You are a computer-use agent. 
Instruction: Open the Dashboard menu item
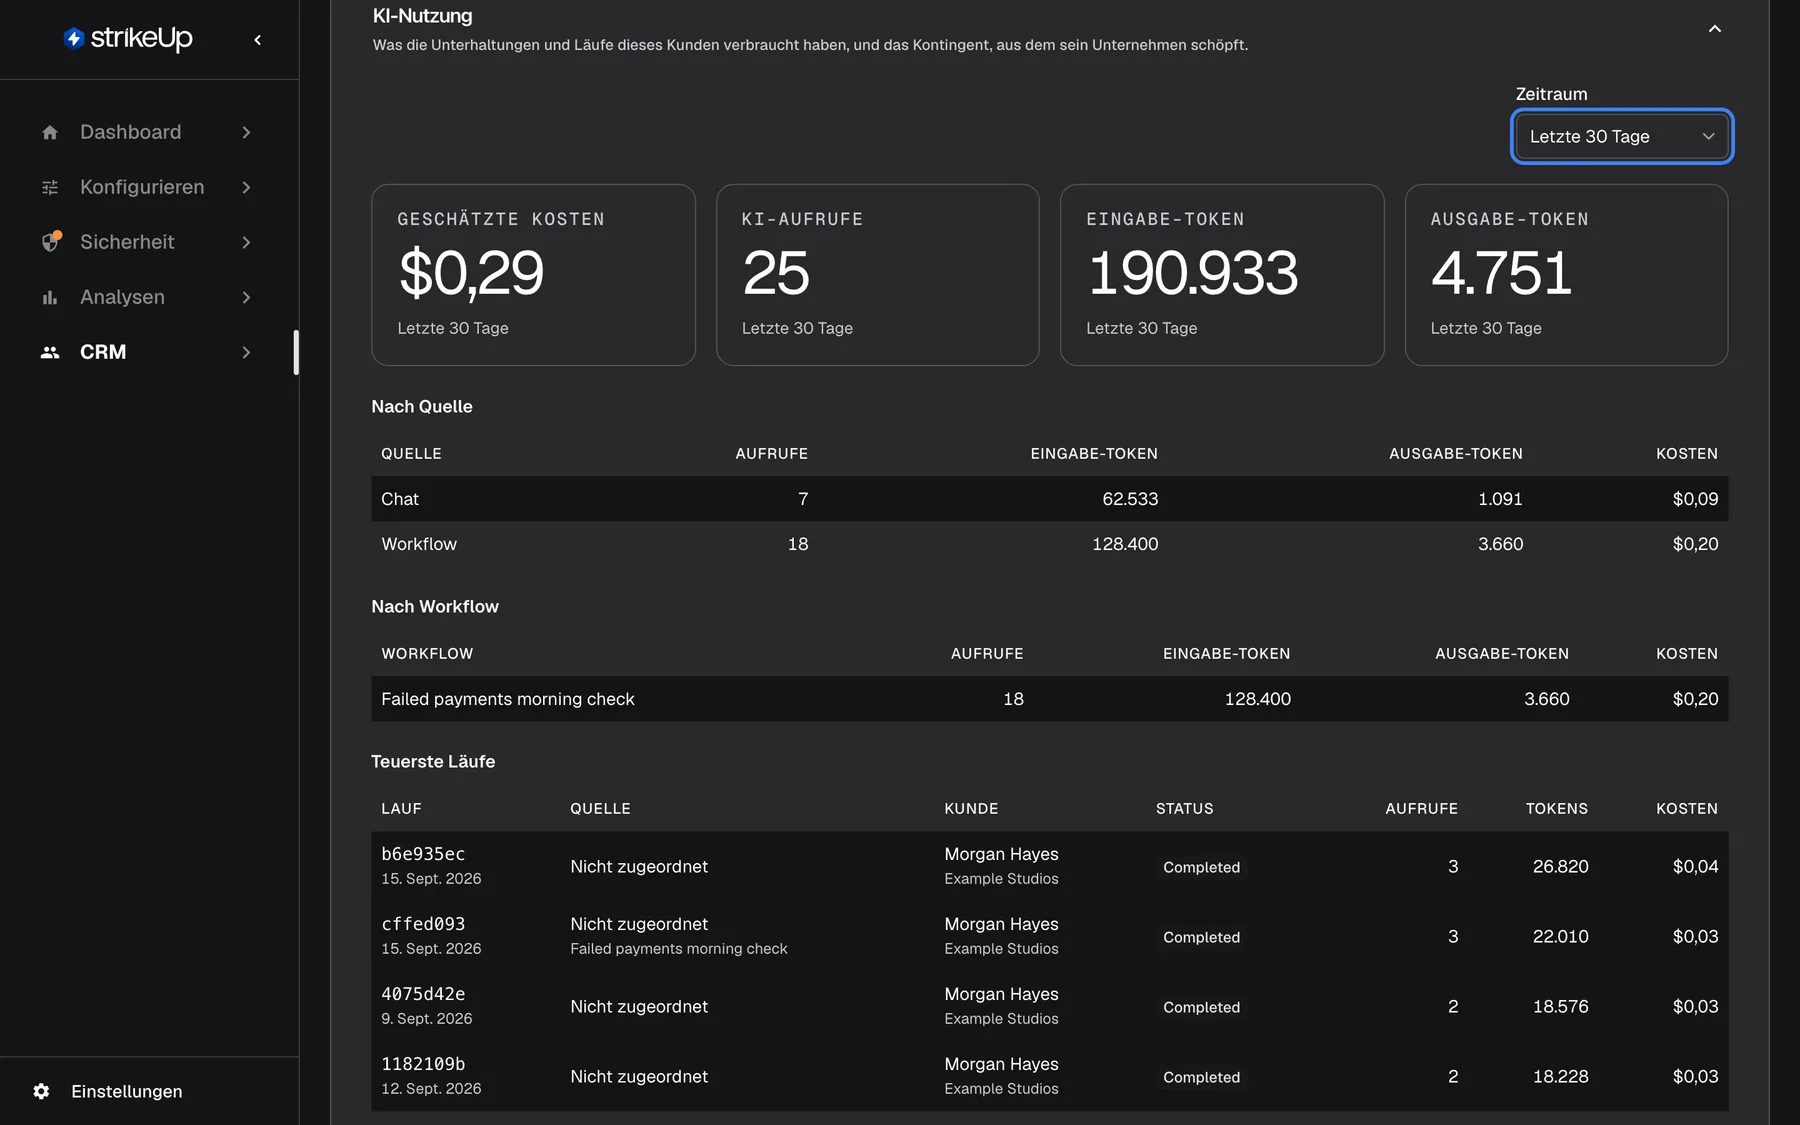coord(147,132)
